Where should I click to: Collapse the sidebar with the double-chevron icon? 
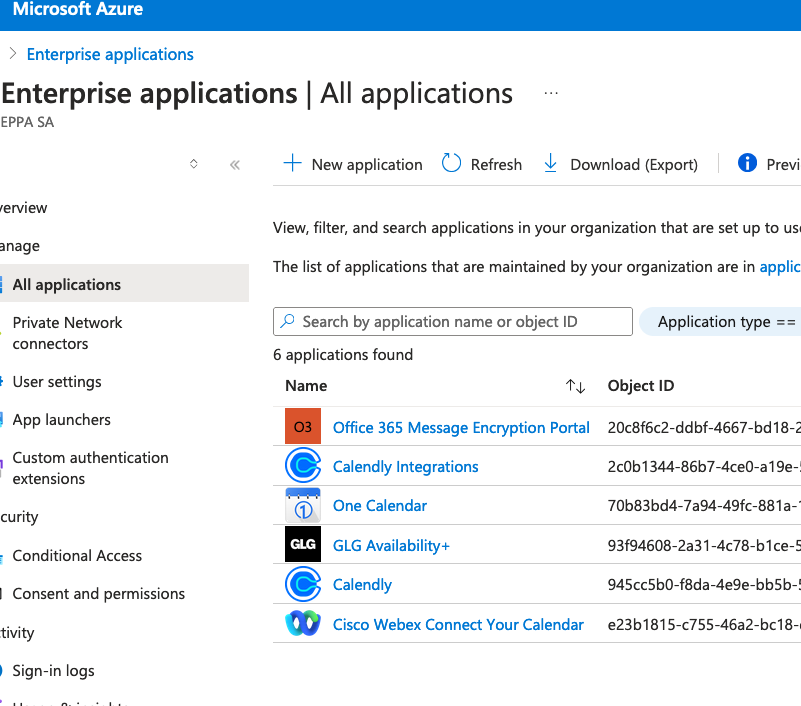[x=234, y=164]
